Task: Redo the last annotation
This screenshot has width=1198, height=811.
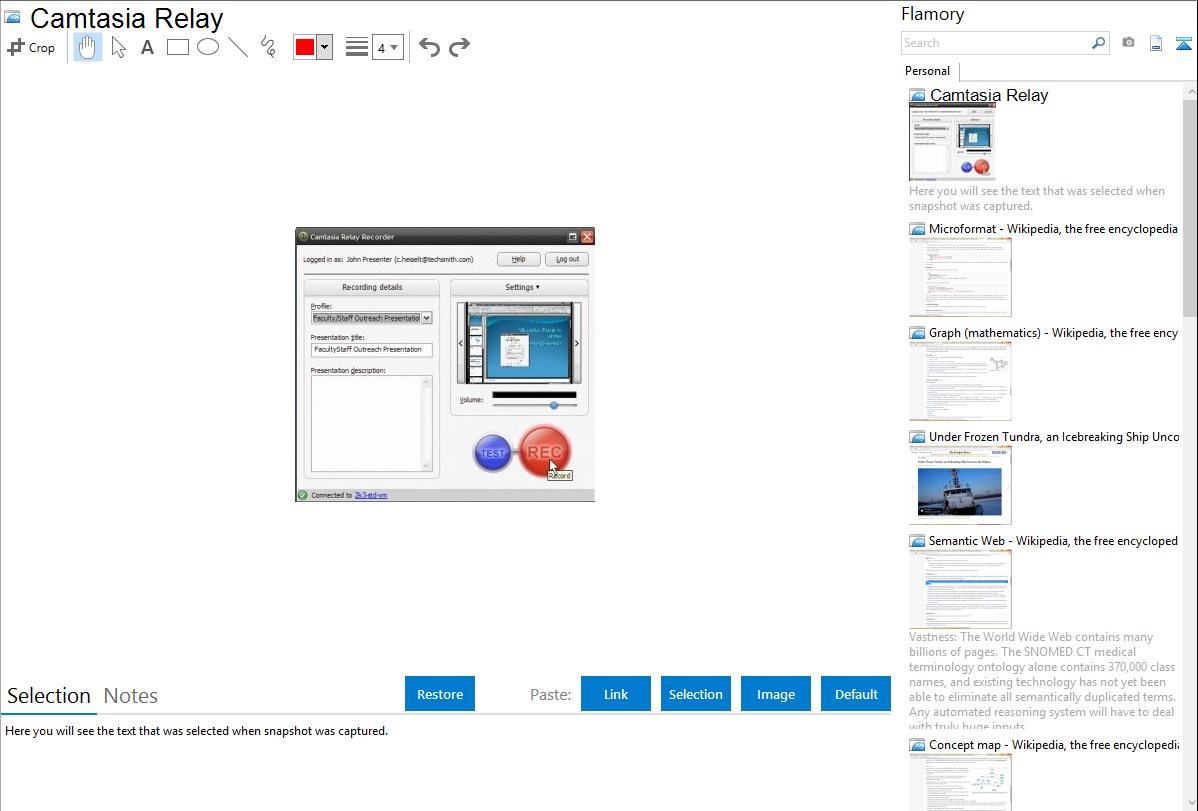Action: point(459,47)
